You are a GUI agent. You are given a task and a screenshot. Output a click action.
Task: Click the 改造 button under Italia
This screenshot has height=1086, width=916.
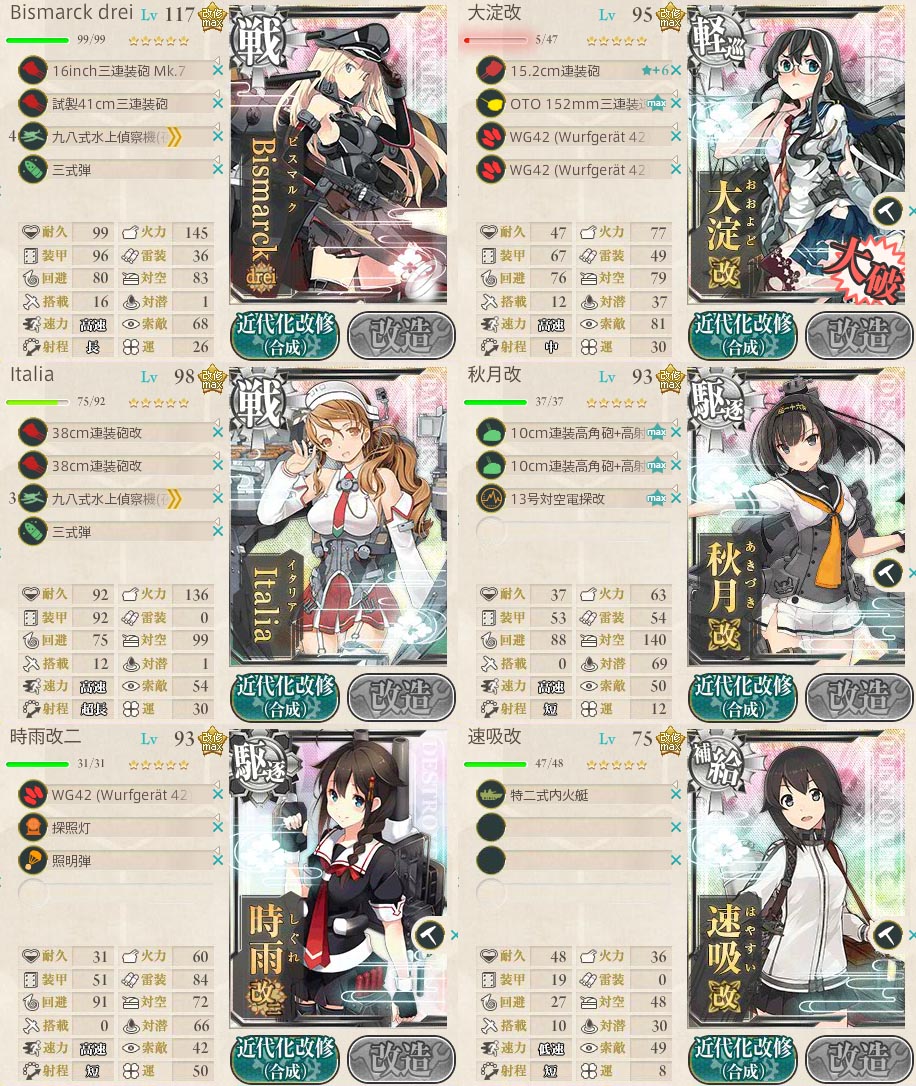click(x=402, y=697)
